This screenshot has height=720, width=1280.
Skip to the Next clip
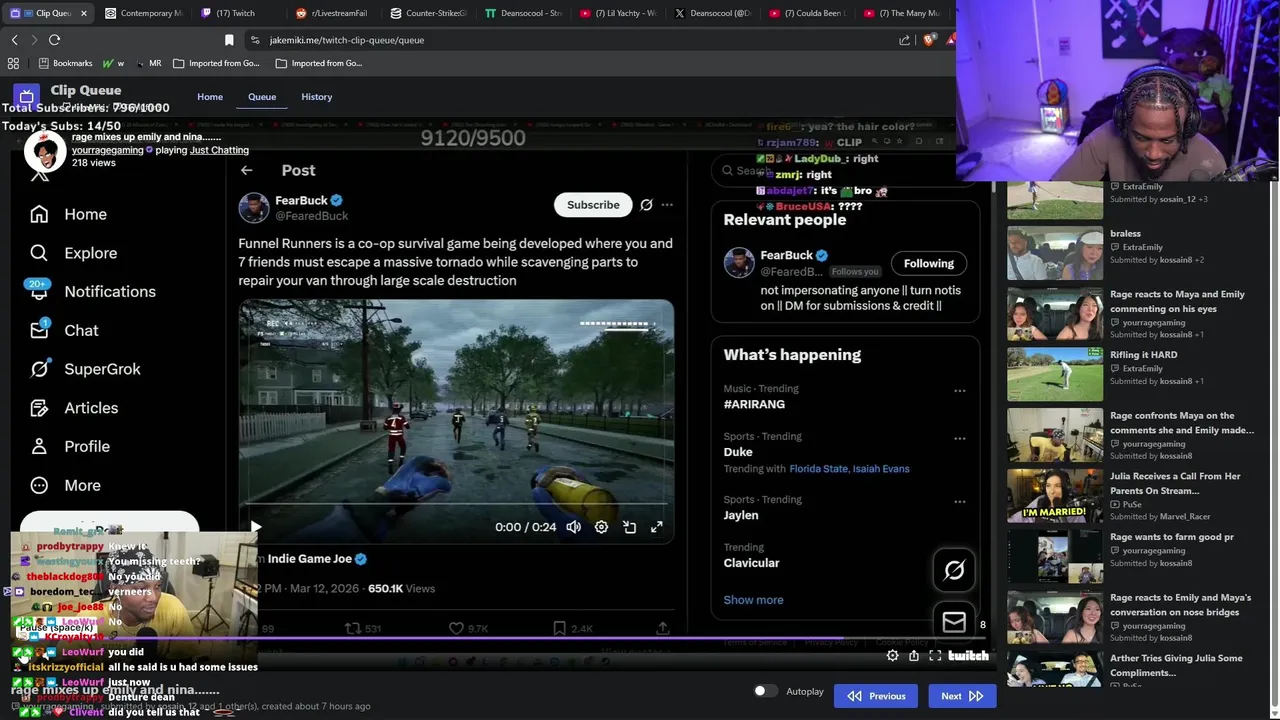click(962, 696)
